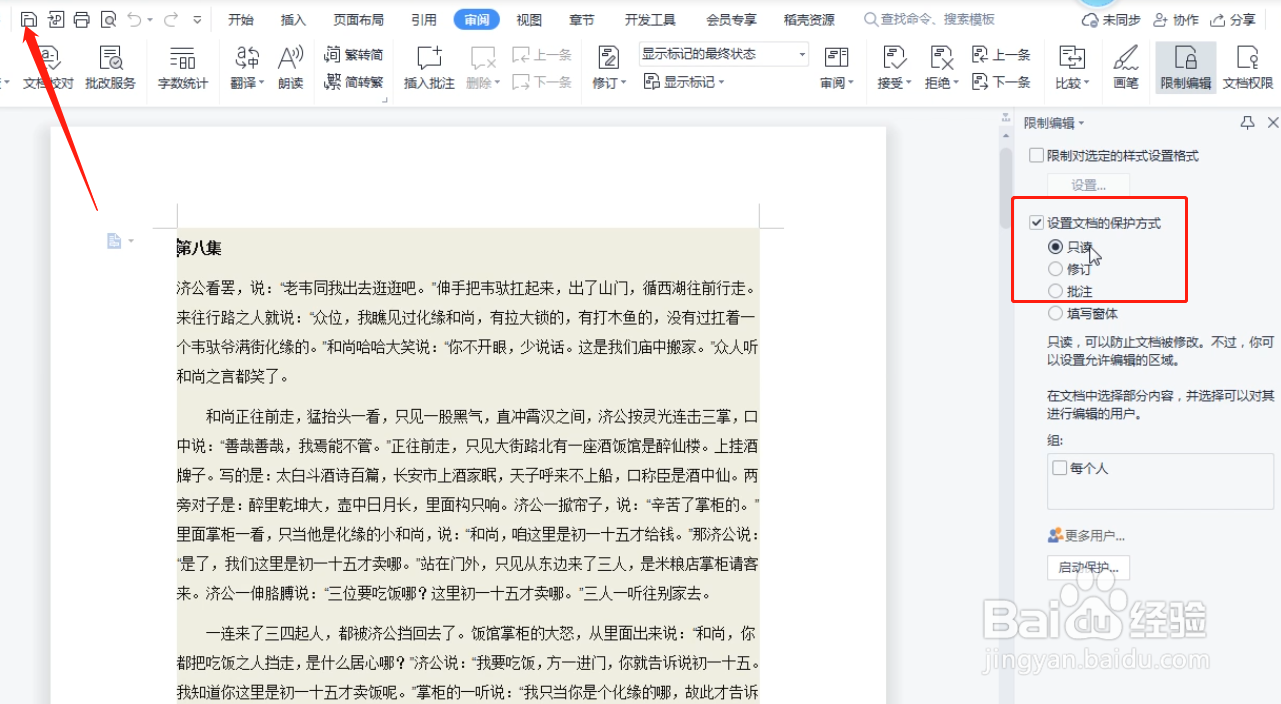
Task: Convert text with 简转繁
Action: coord(354,82)
